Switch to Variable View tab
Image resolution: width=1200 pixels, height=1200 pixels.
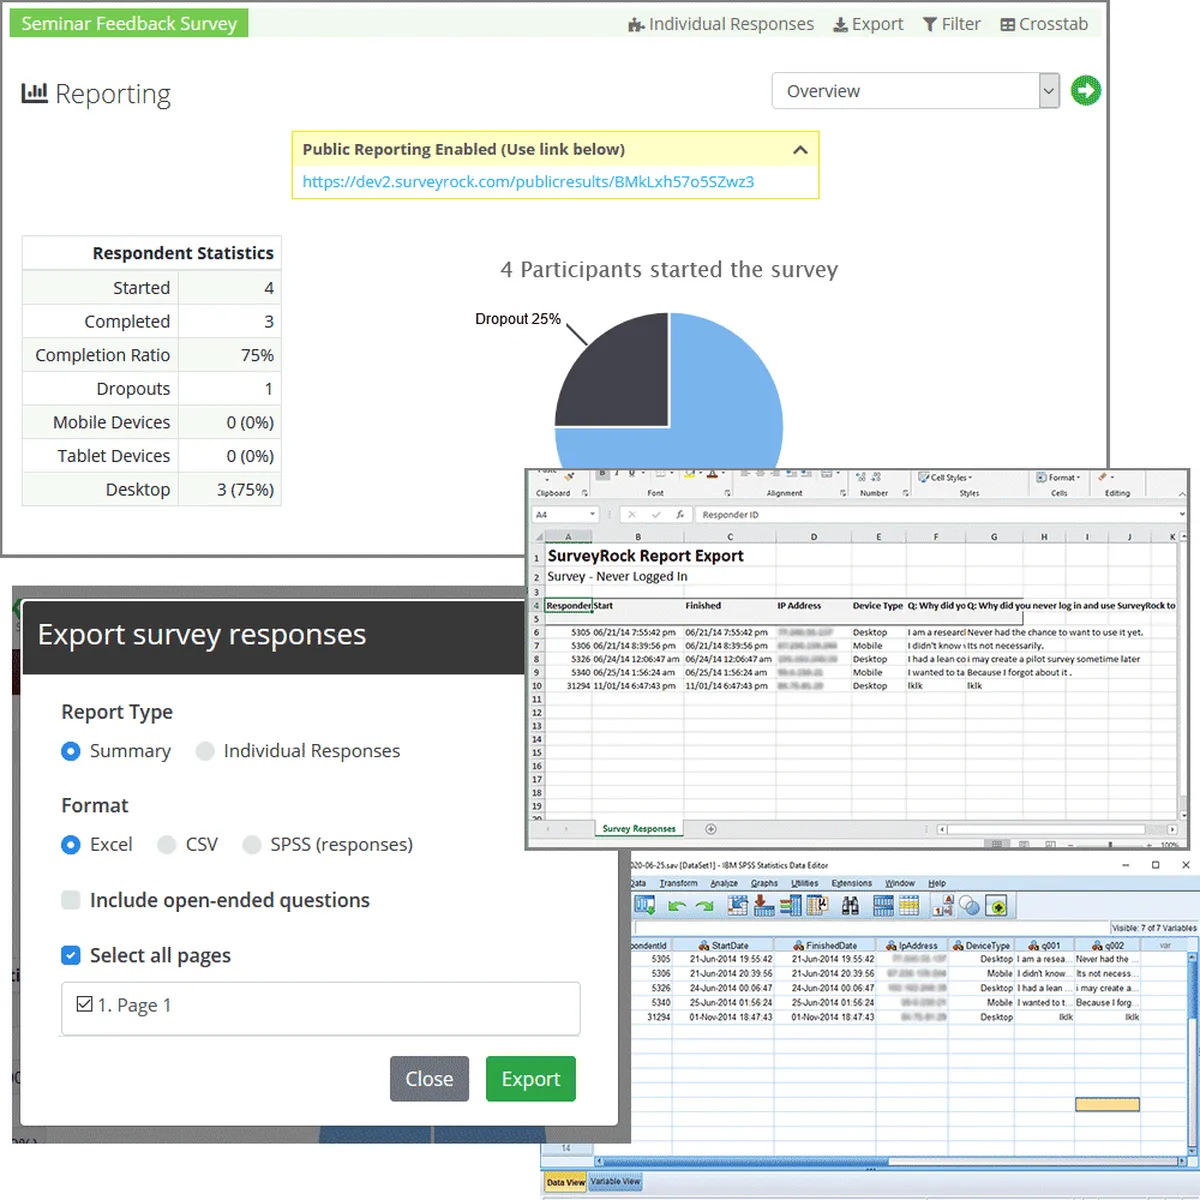coord(615,1181)
